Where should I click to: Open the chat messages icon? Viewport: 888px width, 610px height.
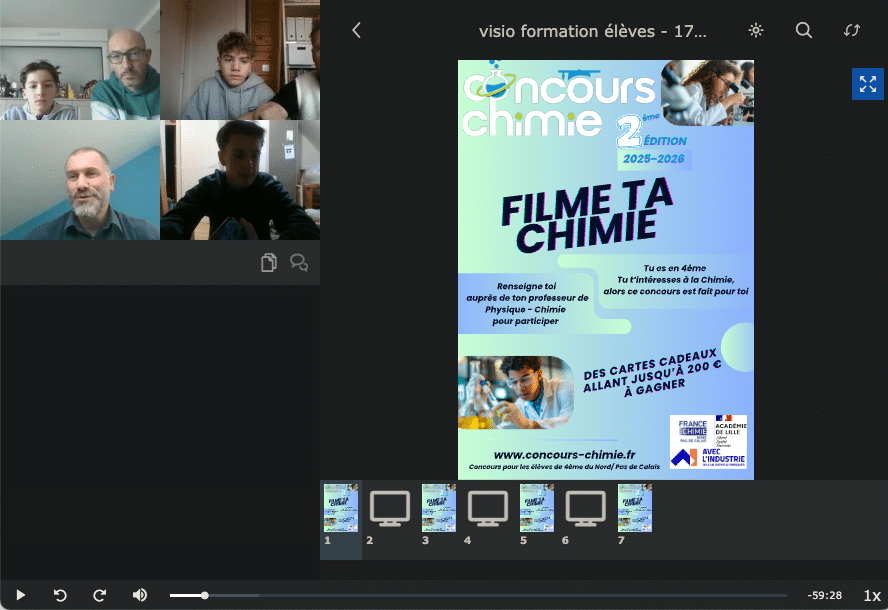(298, 263)
